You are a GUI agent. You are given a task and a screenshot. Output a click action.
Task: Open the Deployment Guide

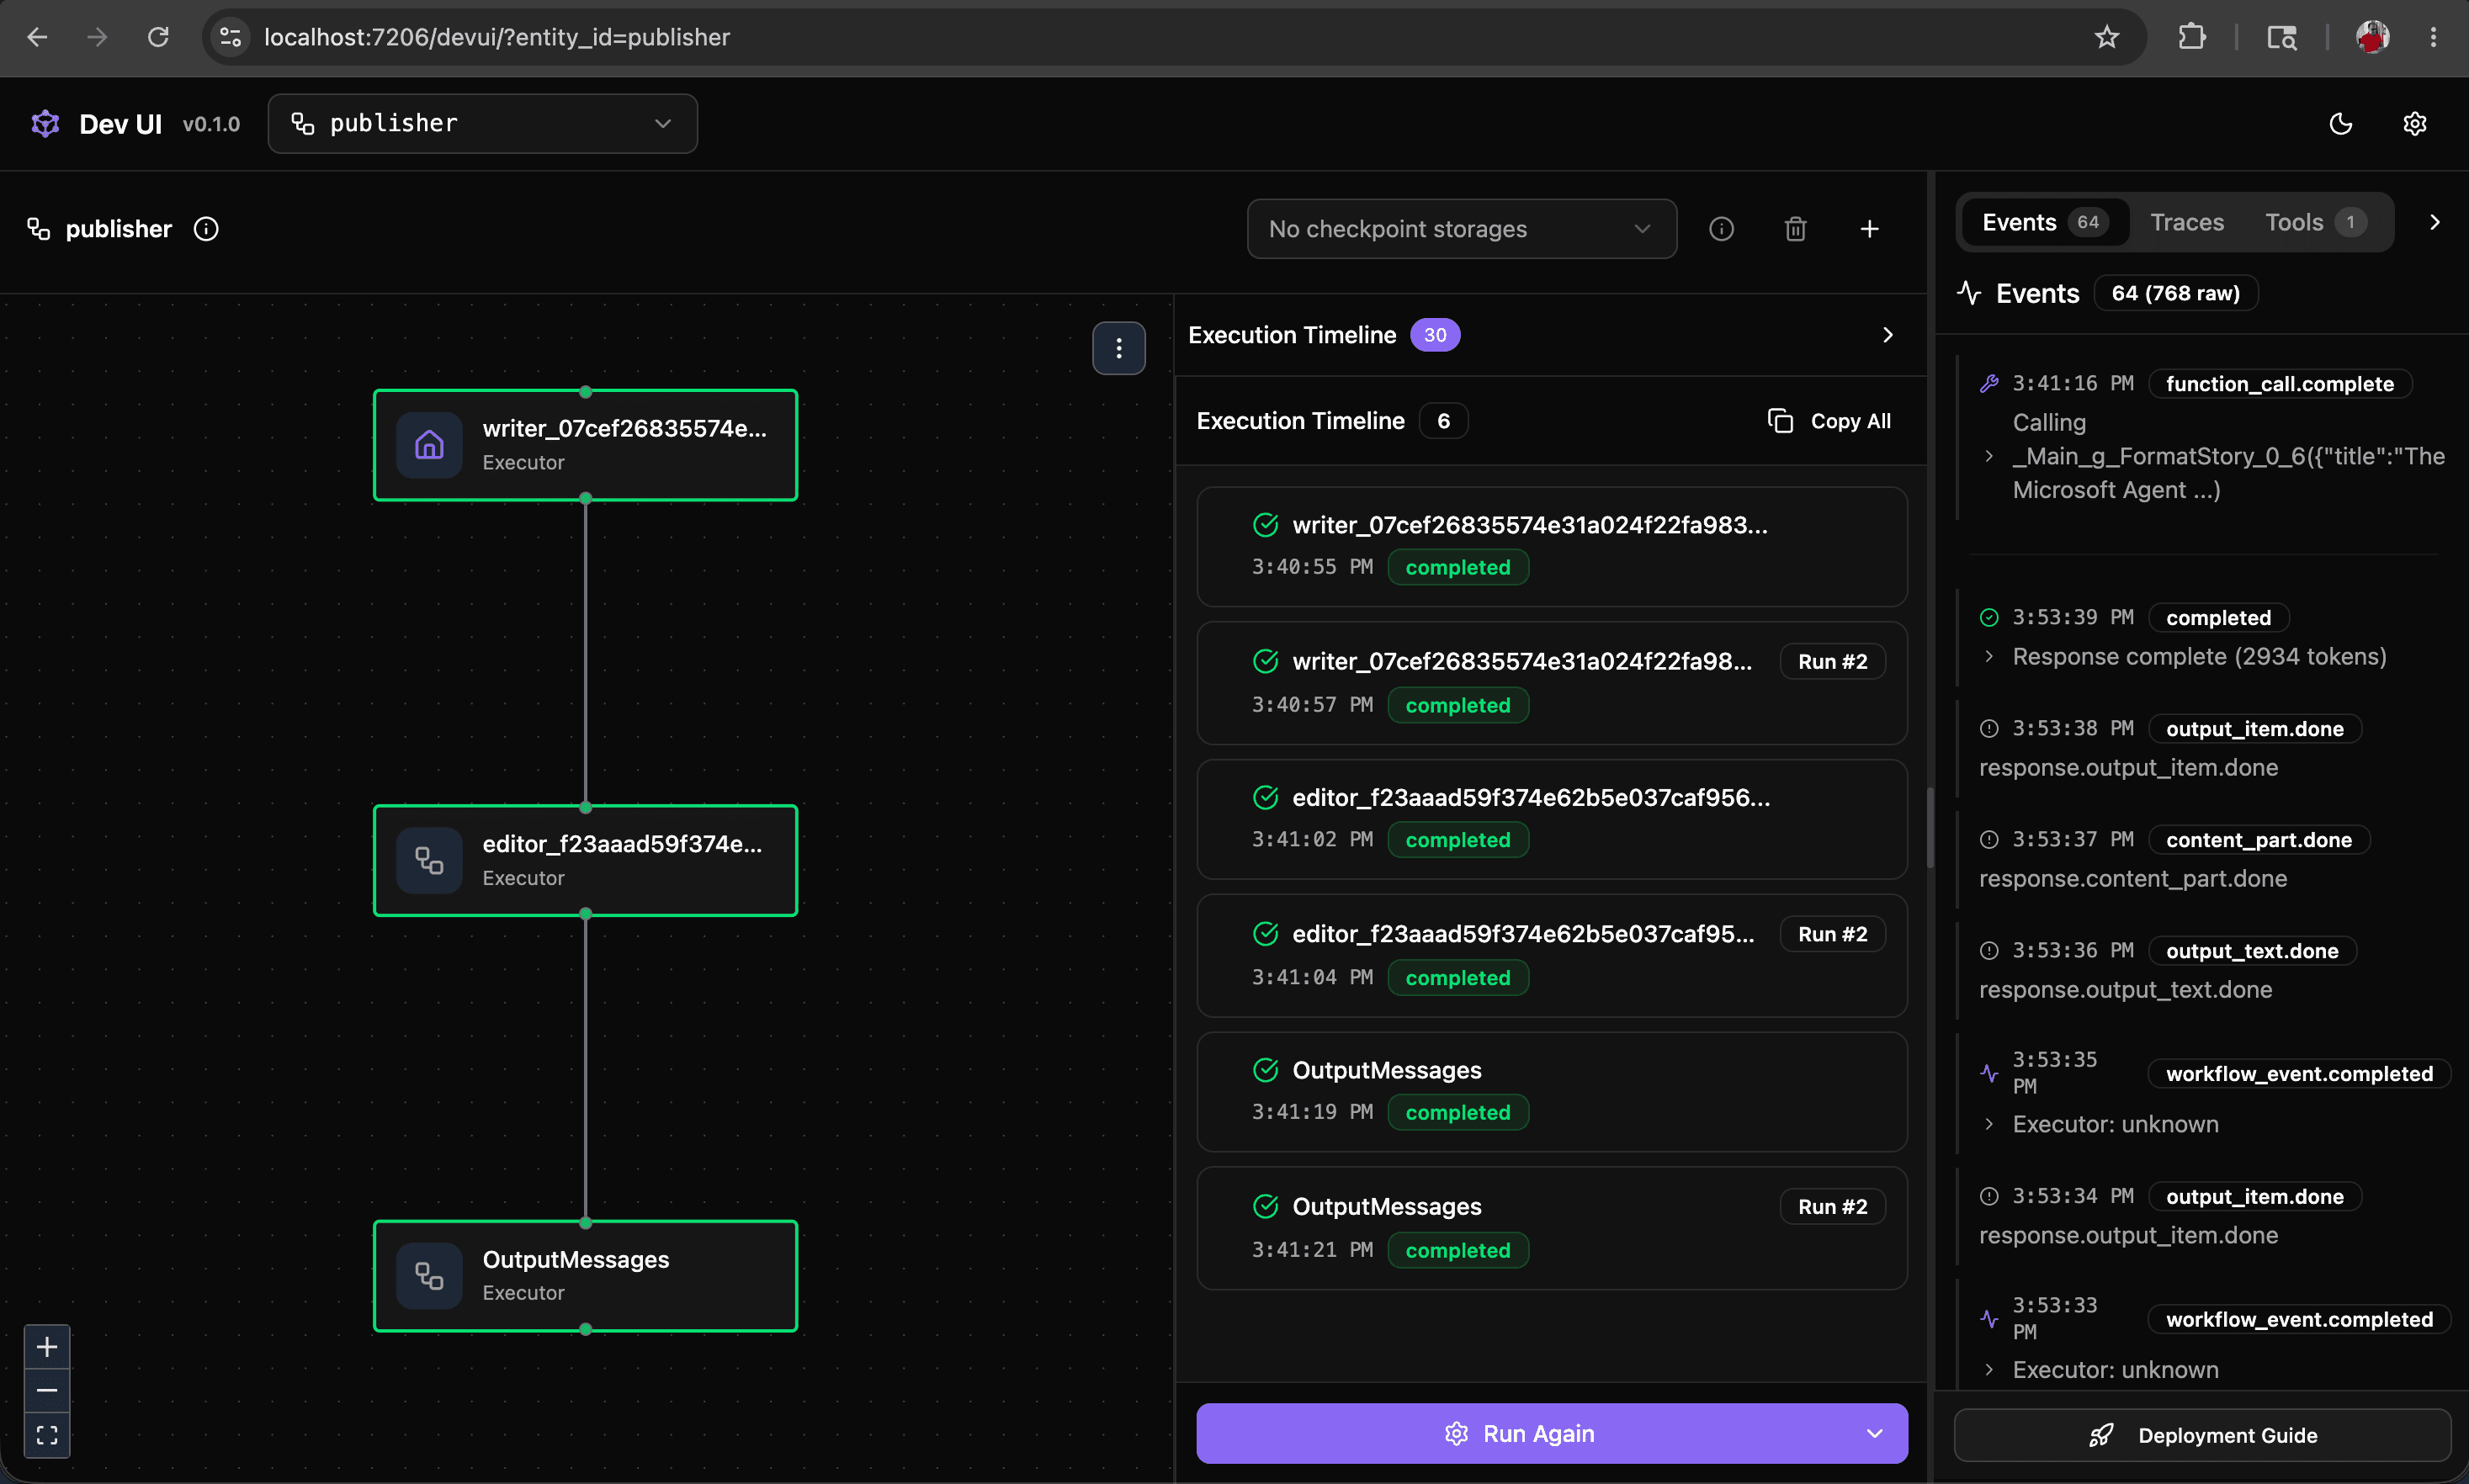pos(2202,1435)
